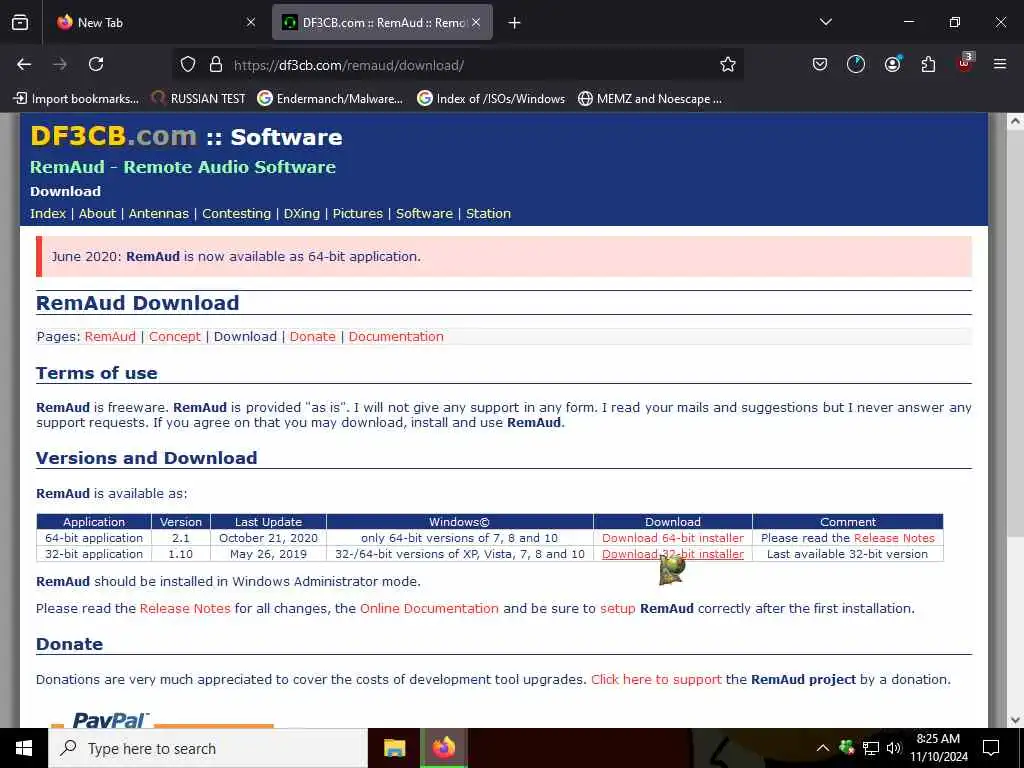Show hidden tray icons chevron

coord(823,748)
